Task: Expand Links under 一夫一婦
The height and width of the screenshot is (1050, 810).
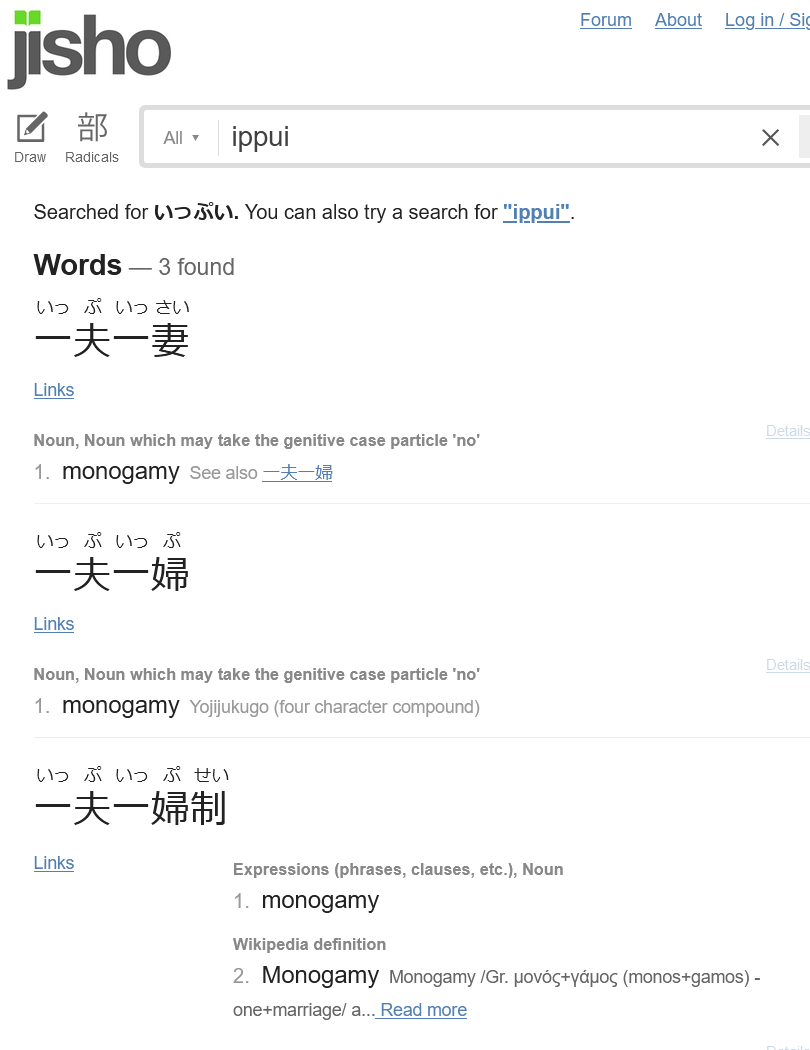Action: (54, 623)
